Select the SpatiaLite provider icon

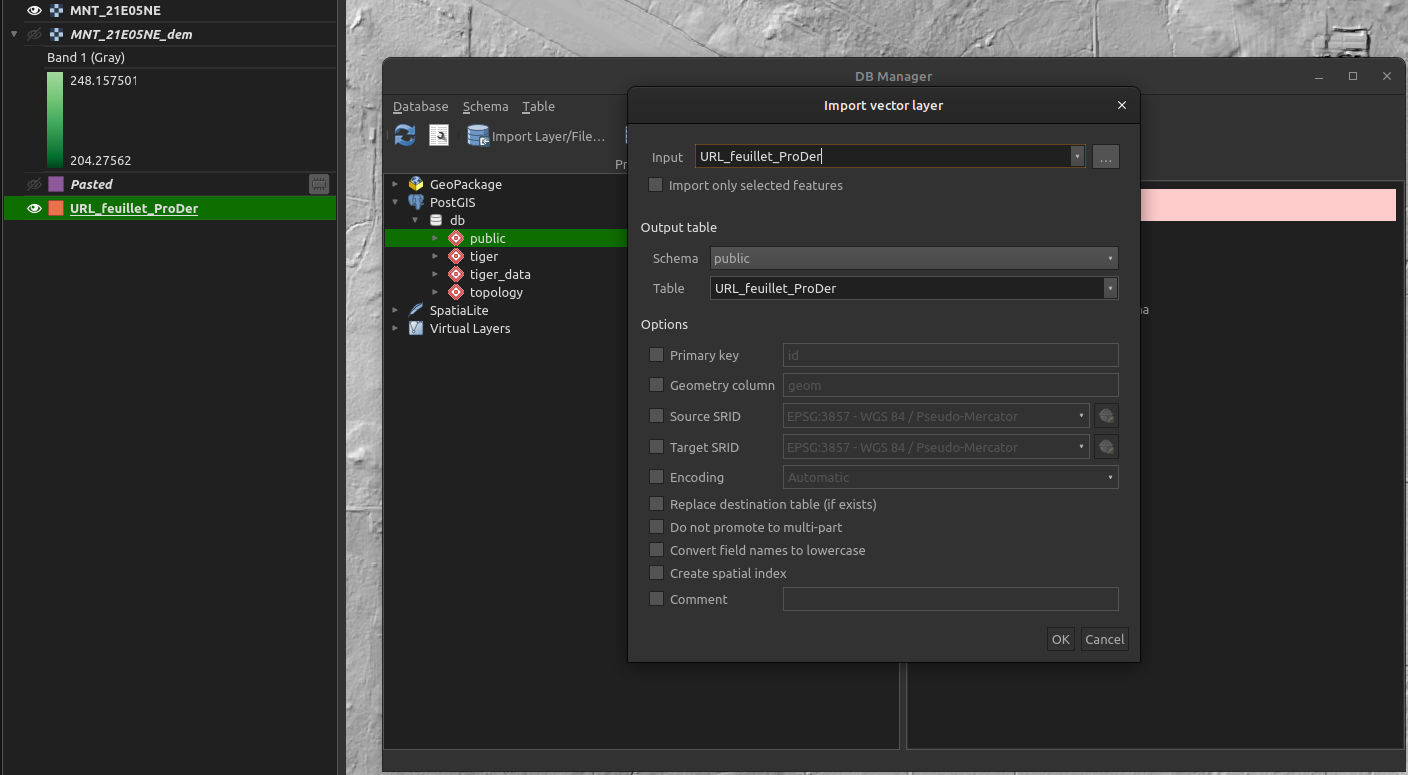[414, 310]
